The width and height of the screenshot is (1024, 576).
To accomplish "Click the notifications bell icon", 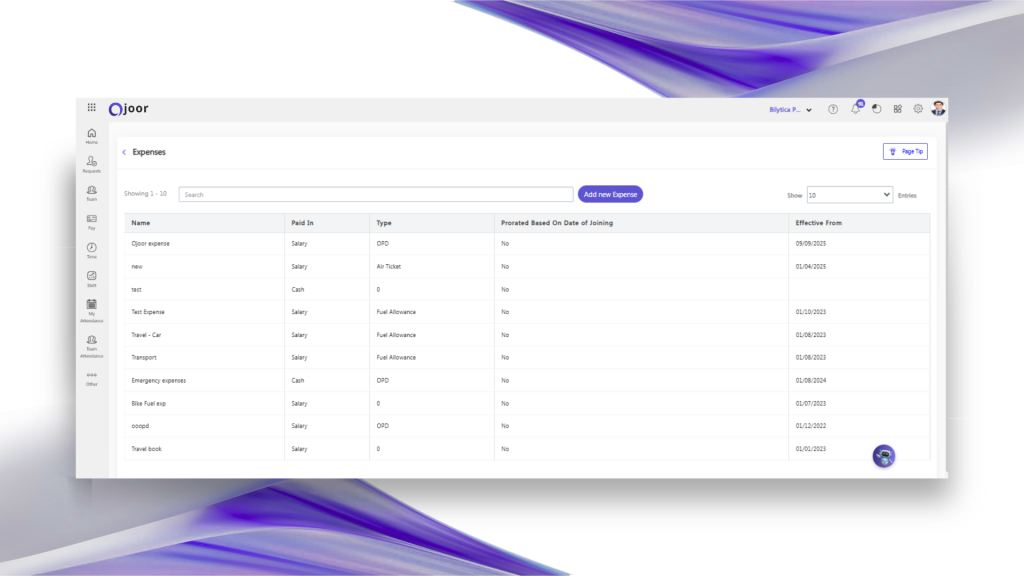I will (x=855, y=109).
